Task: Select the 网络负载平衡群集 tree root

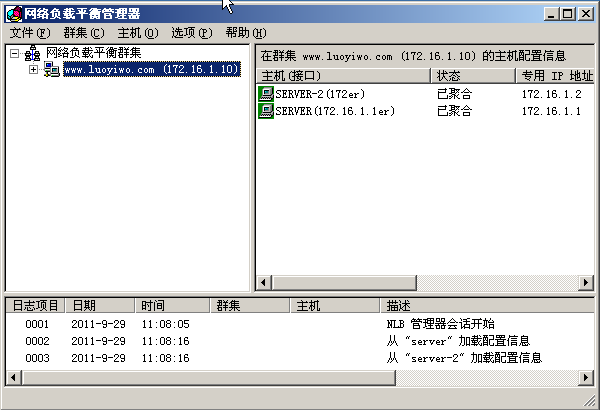Action: tap(94, 53)
